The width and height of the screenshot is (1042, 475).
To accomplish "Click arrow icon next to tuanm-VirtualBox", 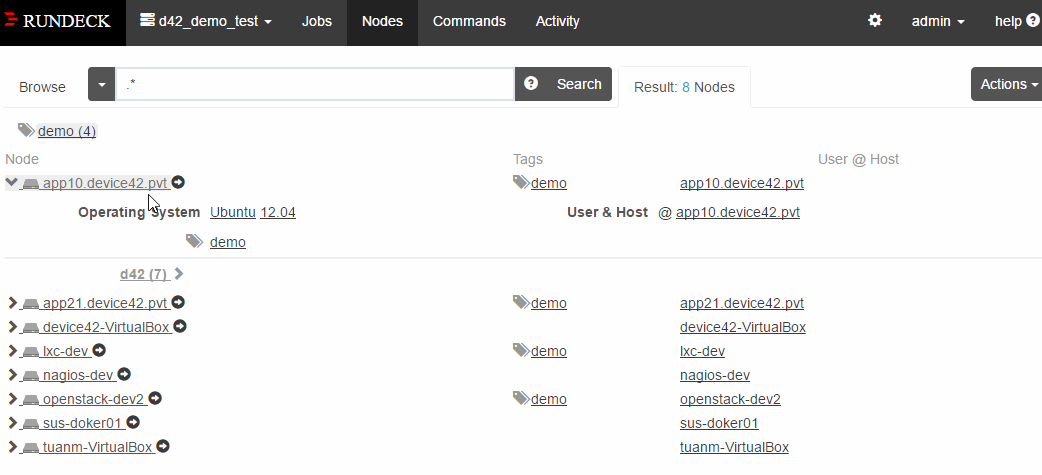I will click(163, 447).
